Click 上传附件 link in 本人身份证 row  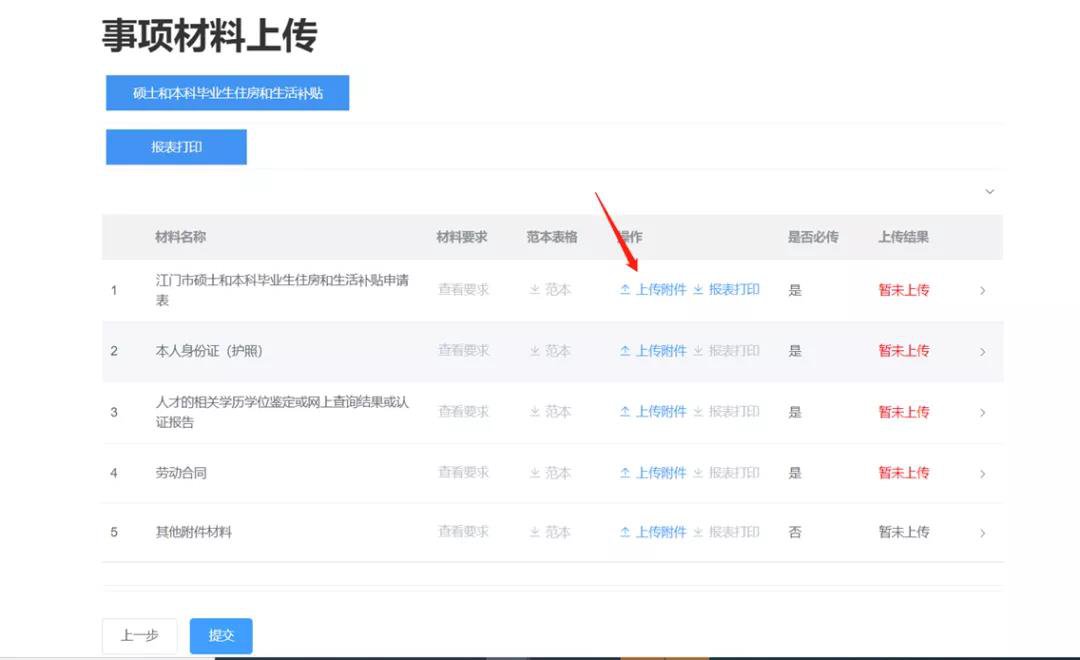661,351
